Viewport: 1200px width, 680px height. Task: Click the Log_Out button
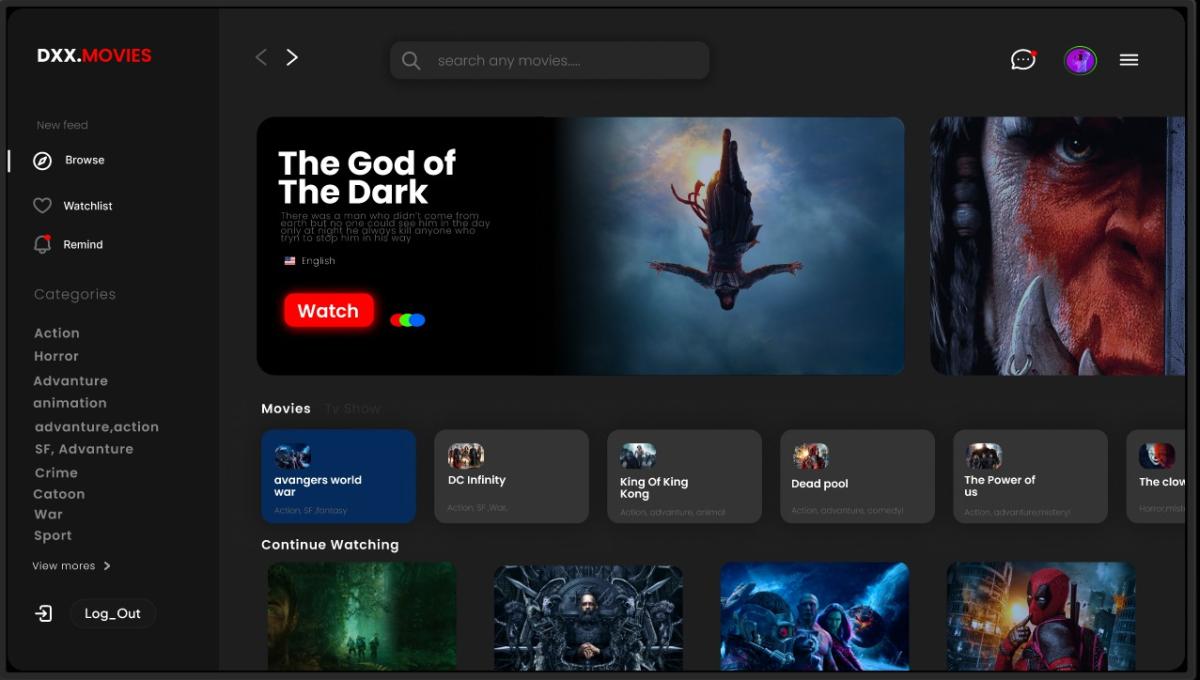[x=113, y=614]
